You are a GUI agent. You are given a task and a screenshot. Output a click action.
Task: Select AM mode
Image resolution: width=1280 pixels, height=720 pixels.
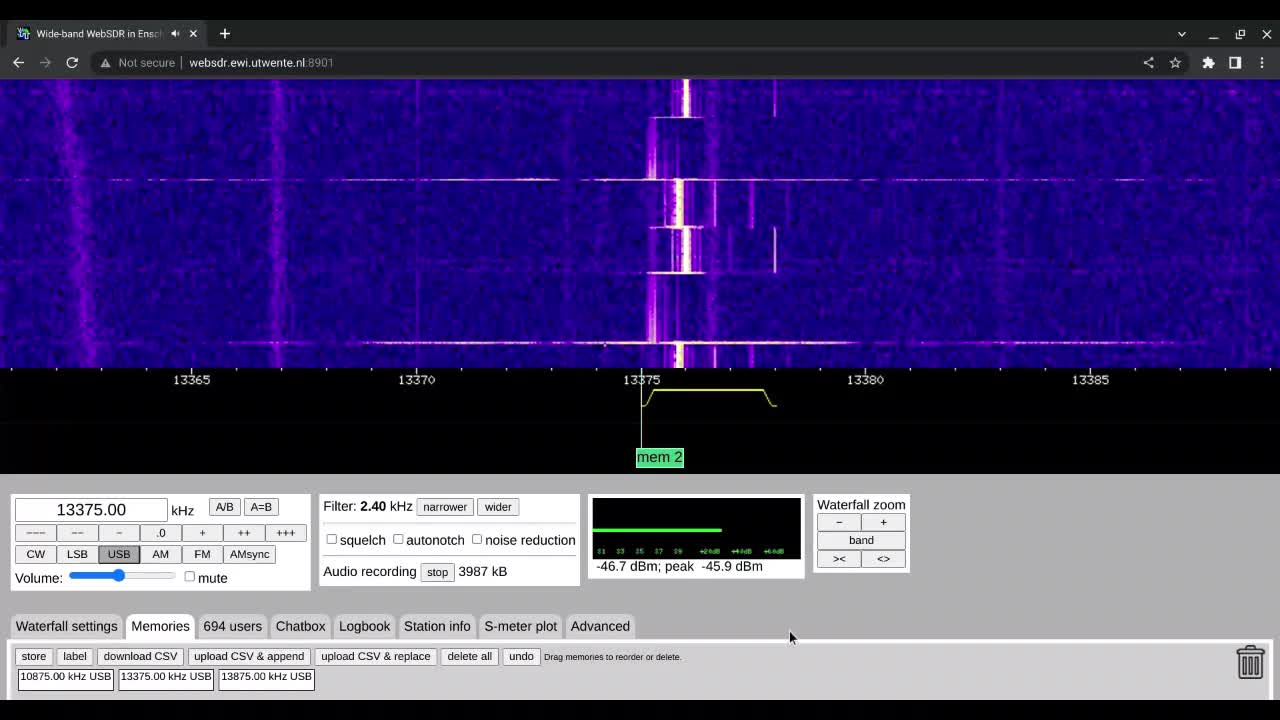click(x=160, y=554)
